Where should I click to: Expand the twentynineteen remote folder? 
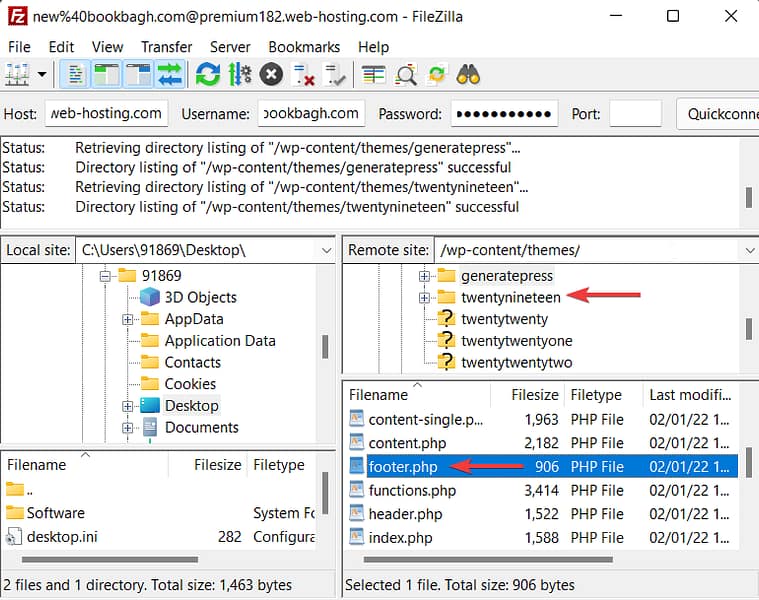tap(424, 297)
